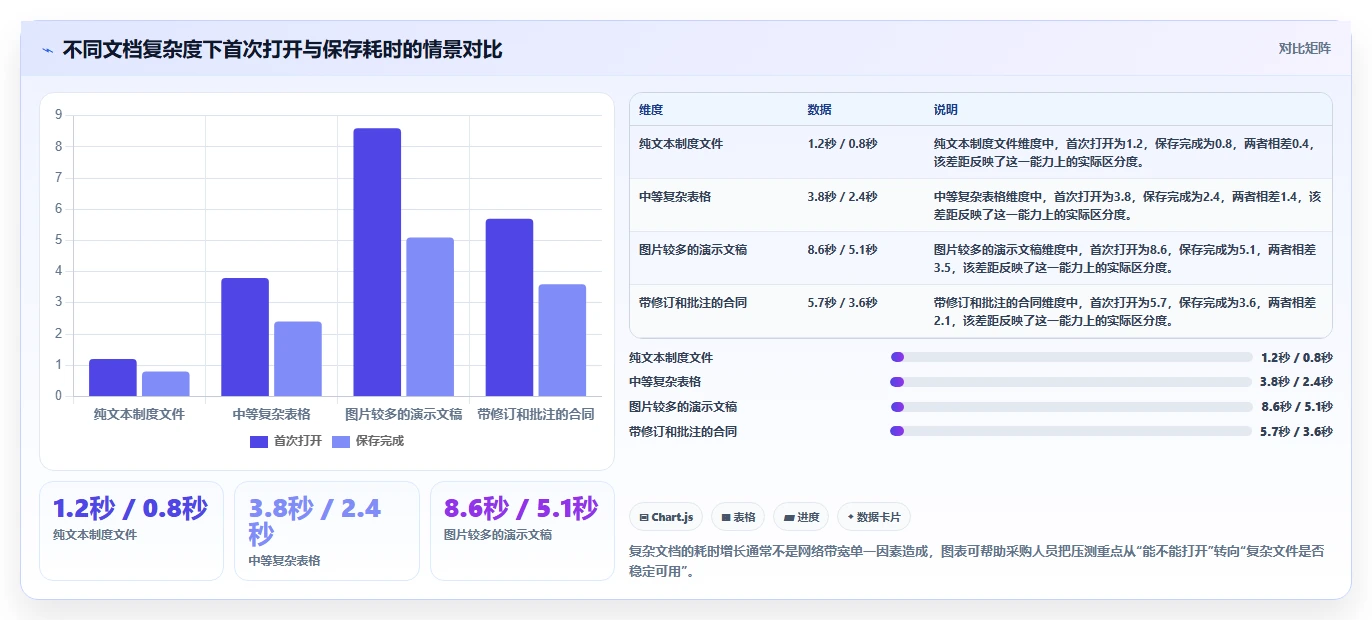Select the 保存完成 bar for 中等复杂表格
Image resolution: width=1372 pixels, height=620 pixels.
coord(298,359)
